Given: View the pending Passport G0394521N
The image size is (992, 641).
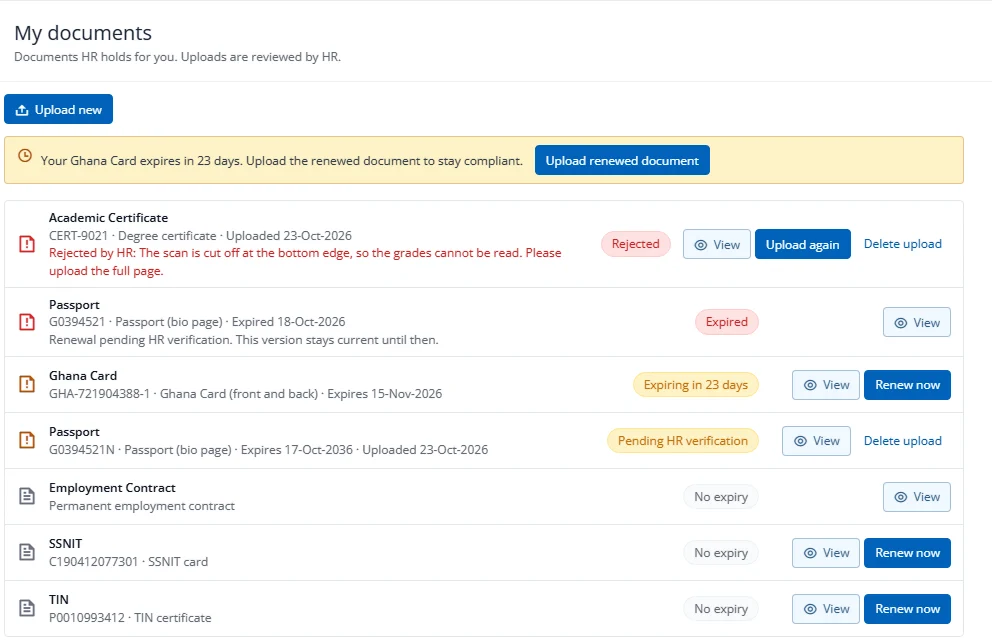Looking at the screenshot, I should tap(816, 440).
